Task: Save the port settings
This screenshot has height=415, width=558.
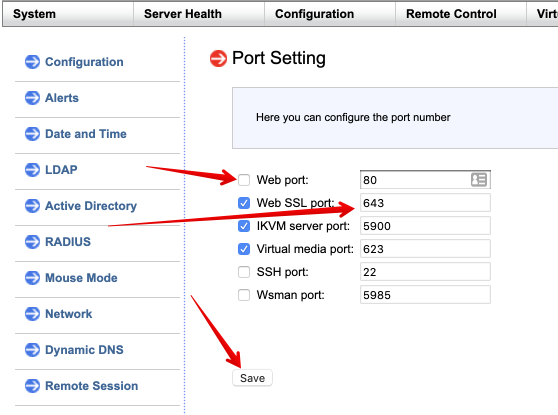Action: [252, 378]
